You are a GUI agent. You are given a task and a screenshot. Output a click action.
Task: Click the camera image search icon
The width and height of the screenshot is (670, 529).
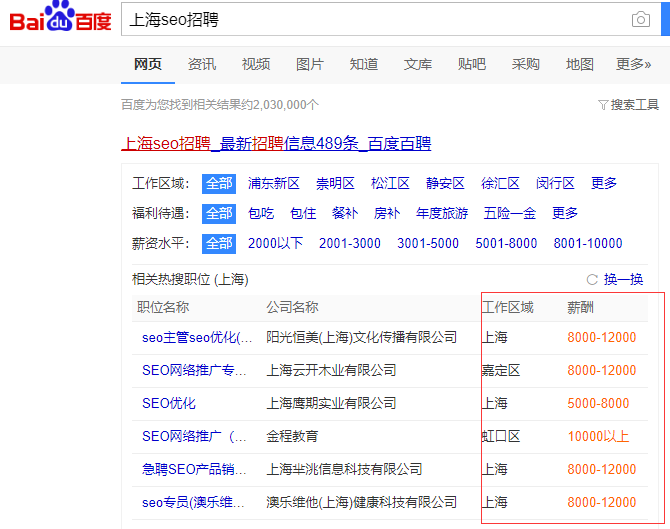[x=640, y=20]
